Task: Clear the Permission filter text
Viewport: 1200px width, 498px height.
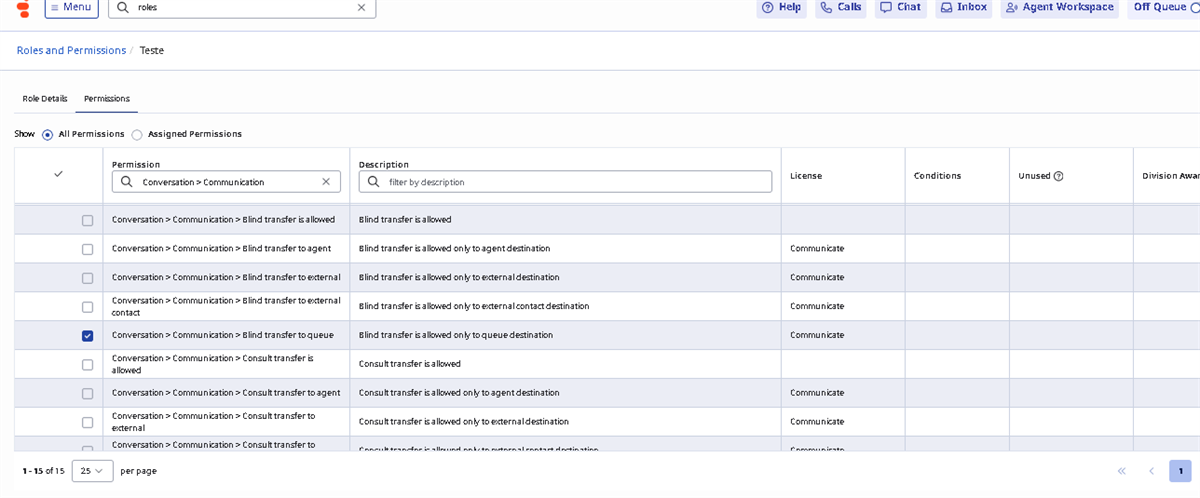Action: click(x=326, y=182)
